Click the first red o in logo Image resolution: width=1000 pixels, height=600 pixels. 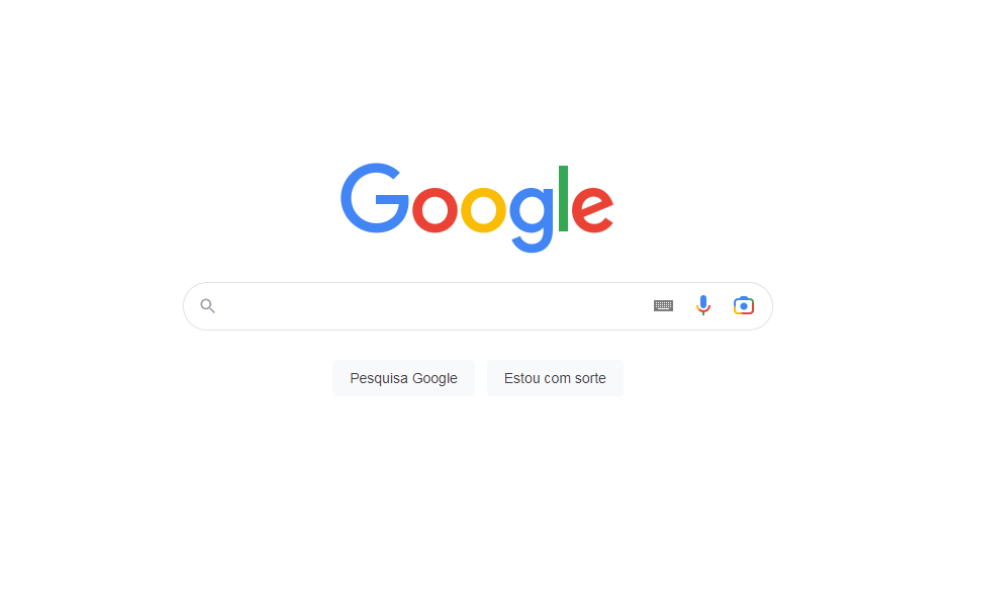435,209
